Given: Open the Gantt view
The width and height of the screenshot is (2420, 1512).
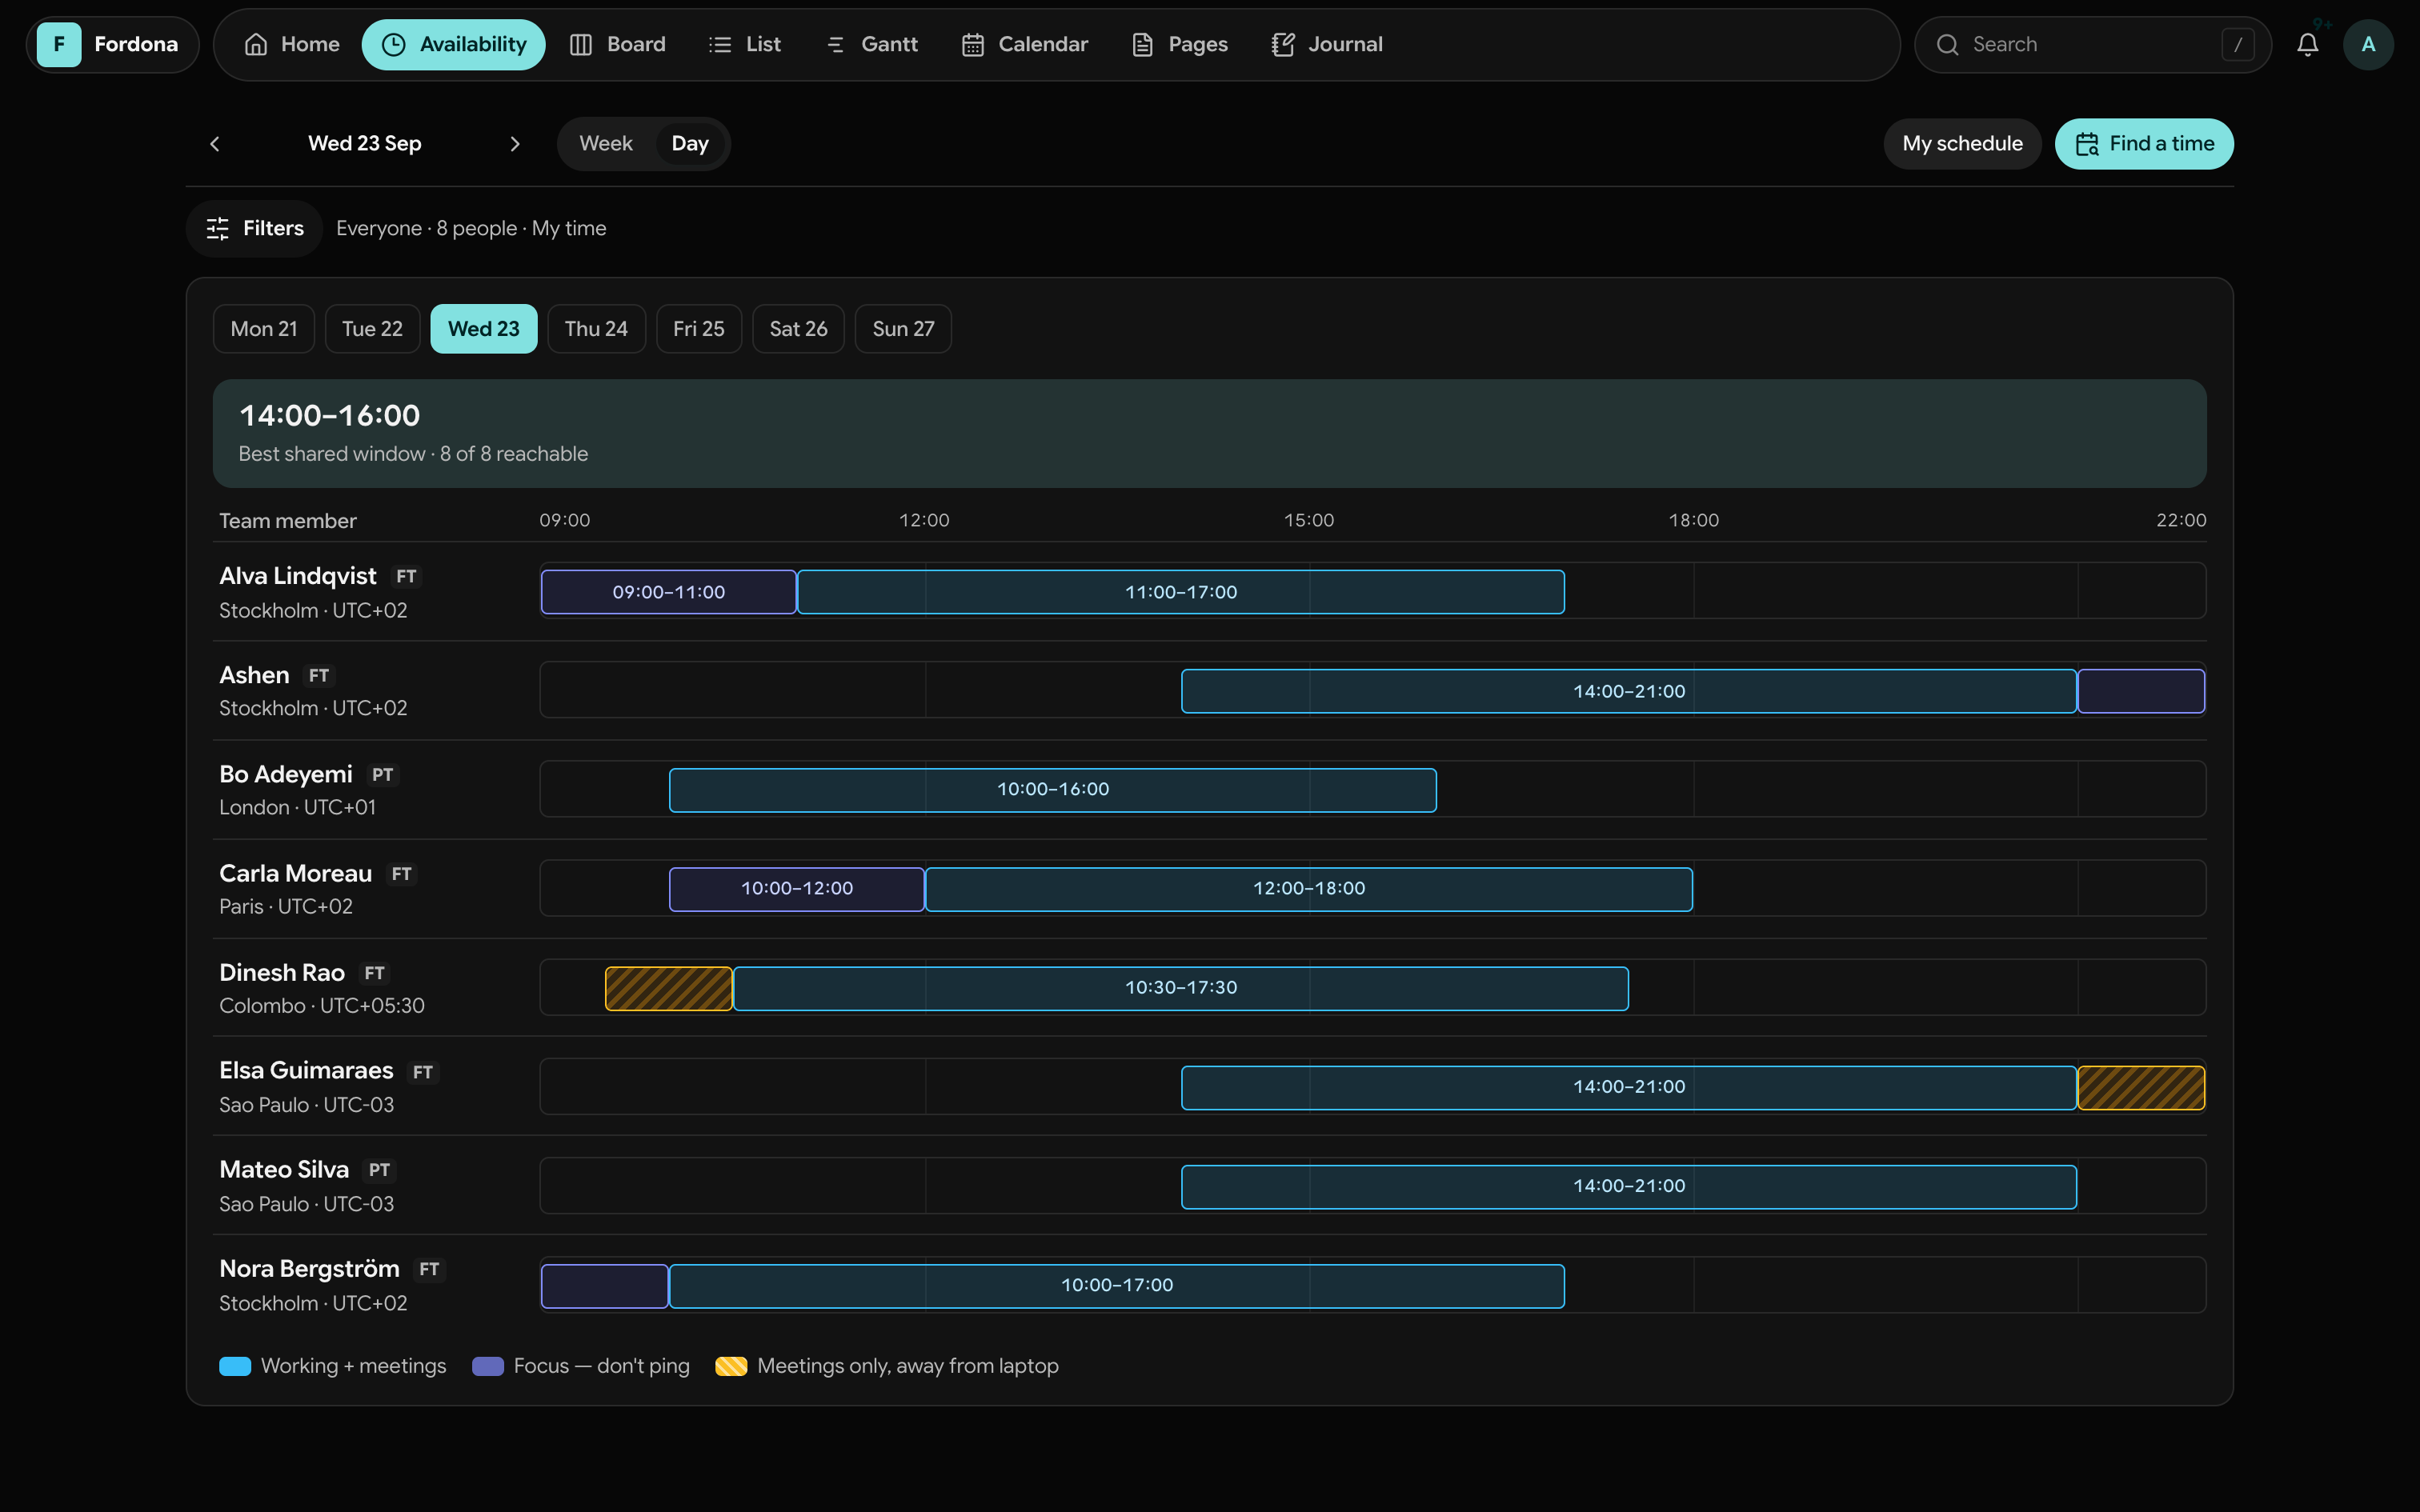Looking at the screenshot, I should point(871,44).
